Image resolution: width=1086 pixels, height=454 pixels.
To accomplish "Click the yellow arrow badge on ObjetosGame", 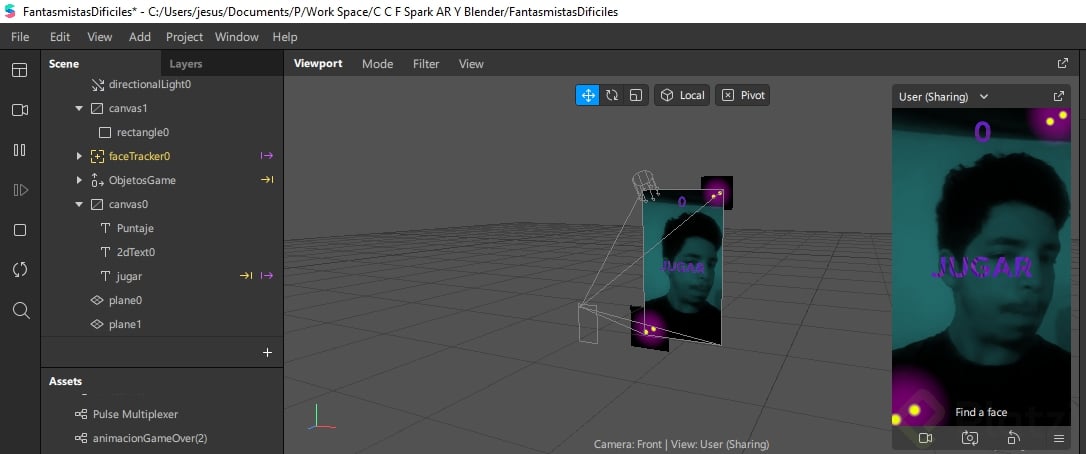I will click(x=267, y=180).
